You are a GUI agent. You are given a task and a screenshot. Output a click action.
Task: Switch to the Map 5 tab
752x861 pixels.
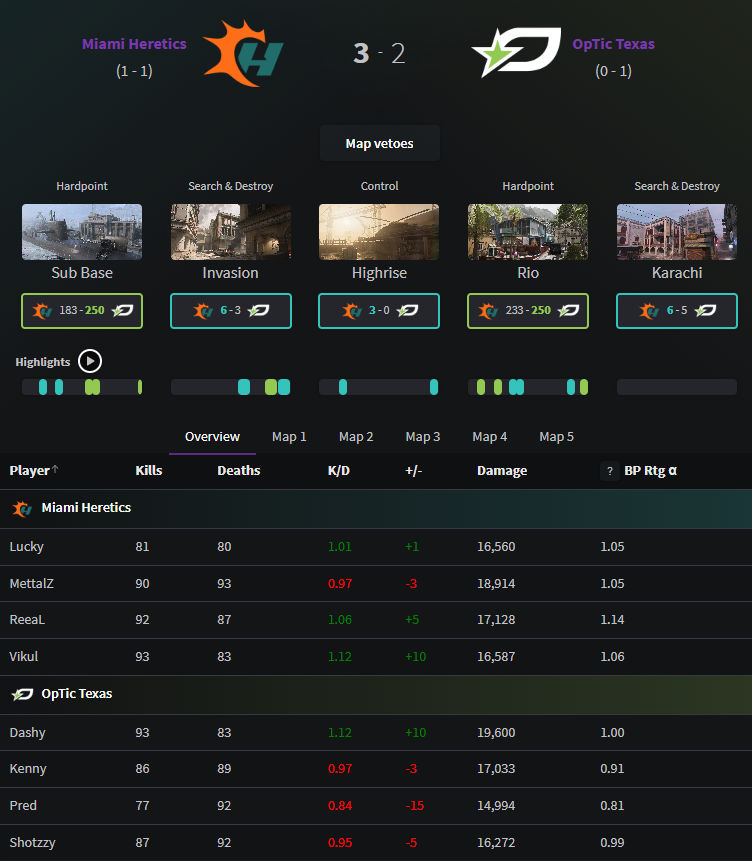coord(556,437)
